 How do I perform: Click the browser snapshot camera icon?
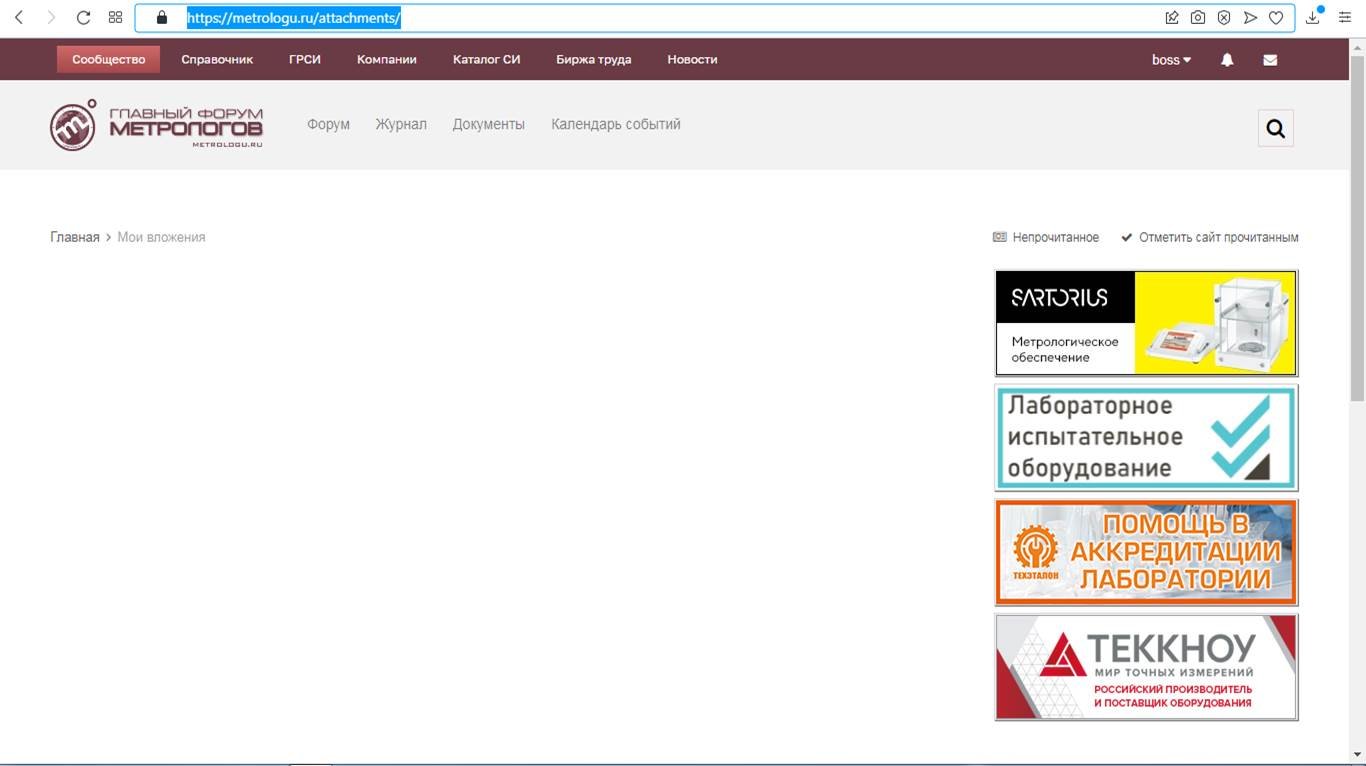tap(1197, 18)
